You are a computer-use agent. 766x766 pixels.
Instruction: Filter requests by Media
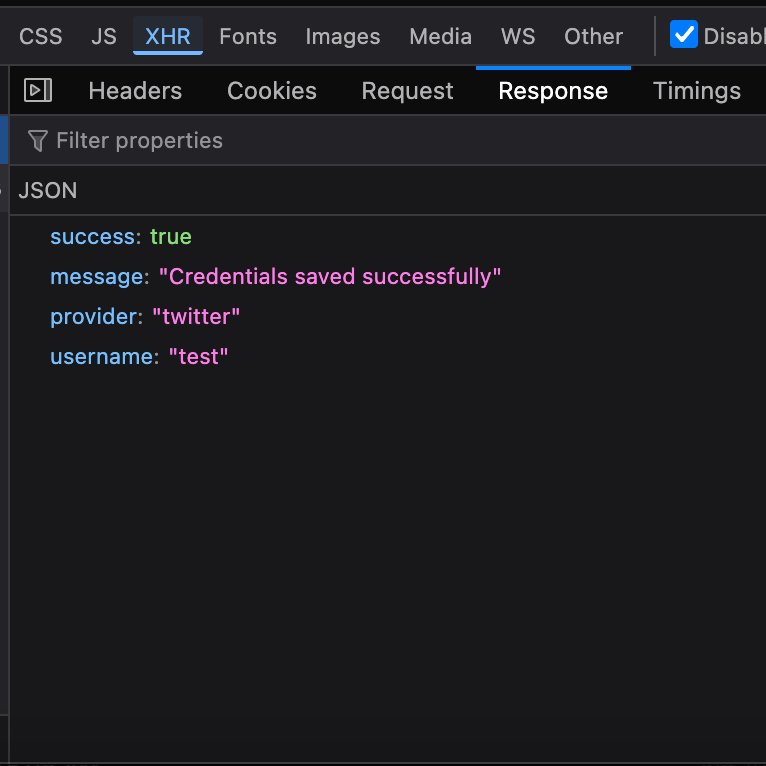[x=440, y=36]
